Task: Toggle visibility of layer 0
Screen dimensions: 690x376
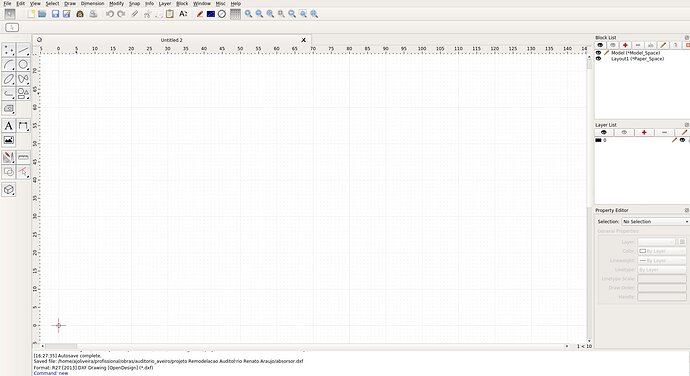Action: (x=682, y=140)
